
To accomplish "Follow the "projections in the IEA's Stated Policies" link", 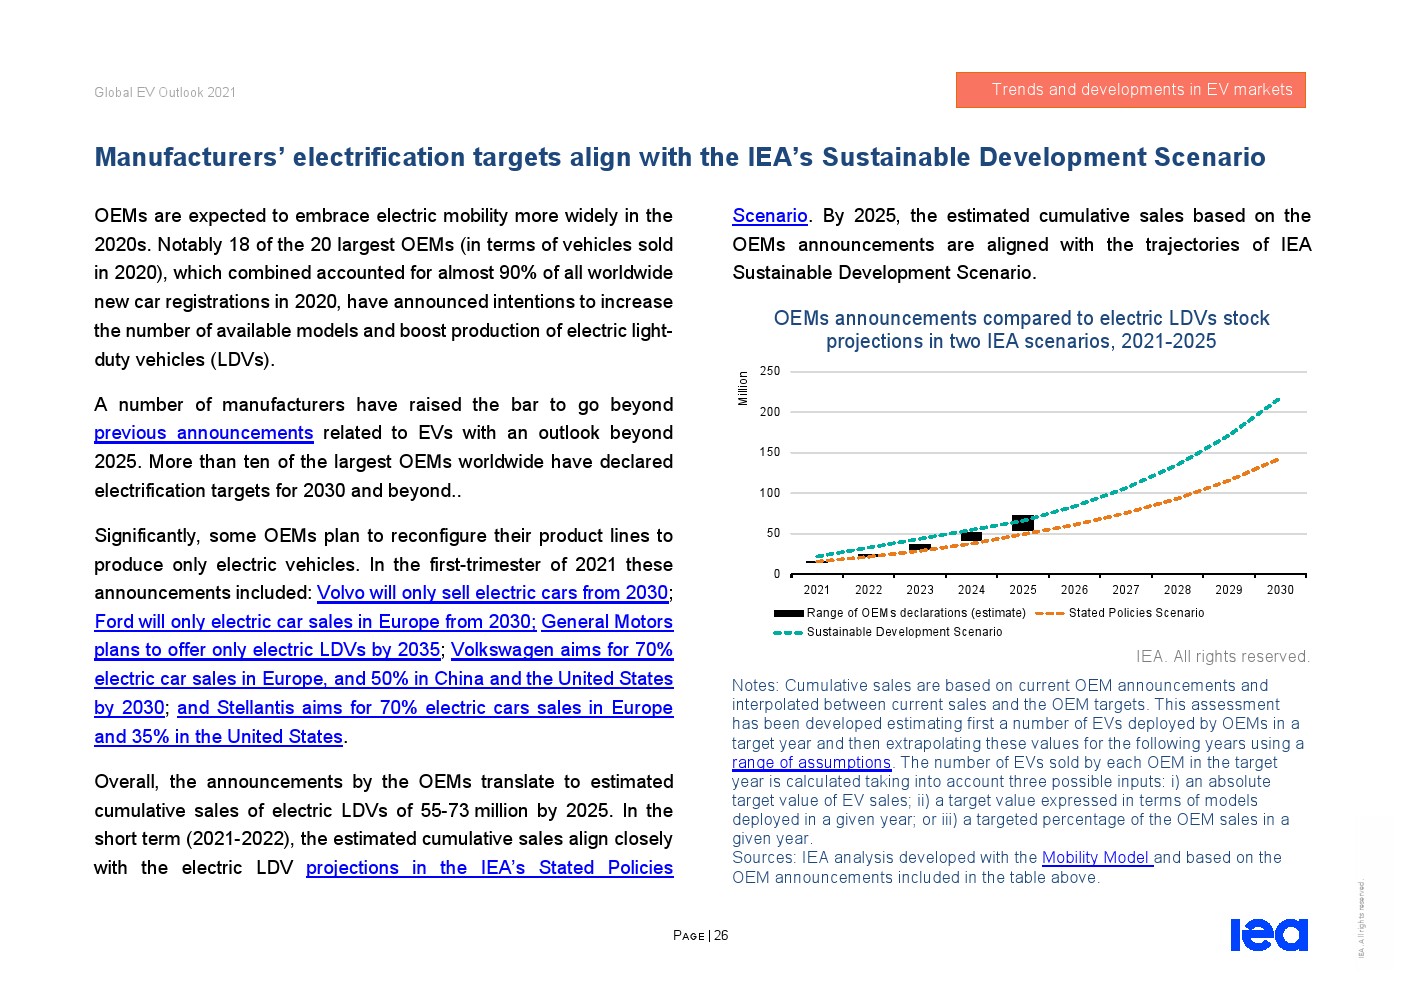I will click(x=489, y=868).
